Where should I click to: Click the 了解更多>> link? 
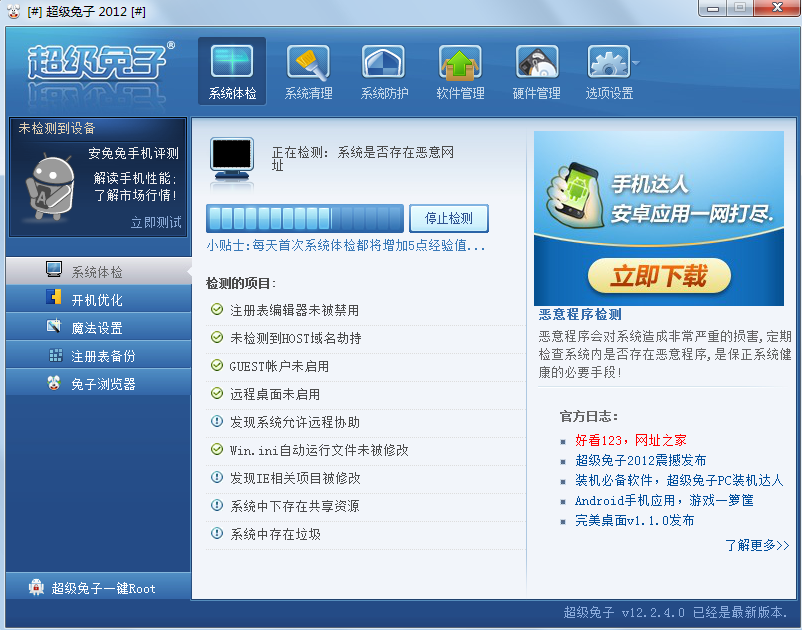[x=757, y=545]
